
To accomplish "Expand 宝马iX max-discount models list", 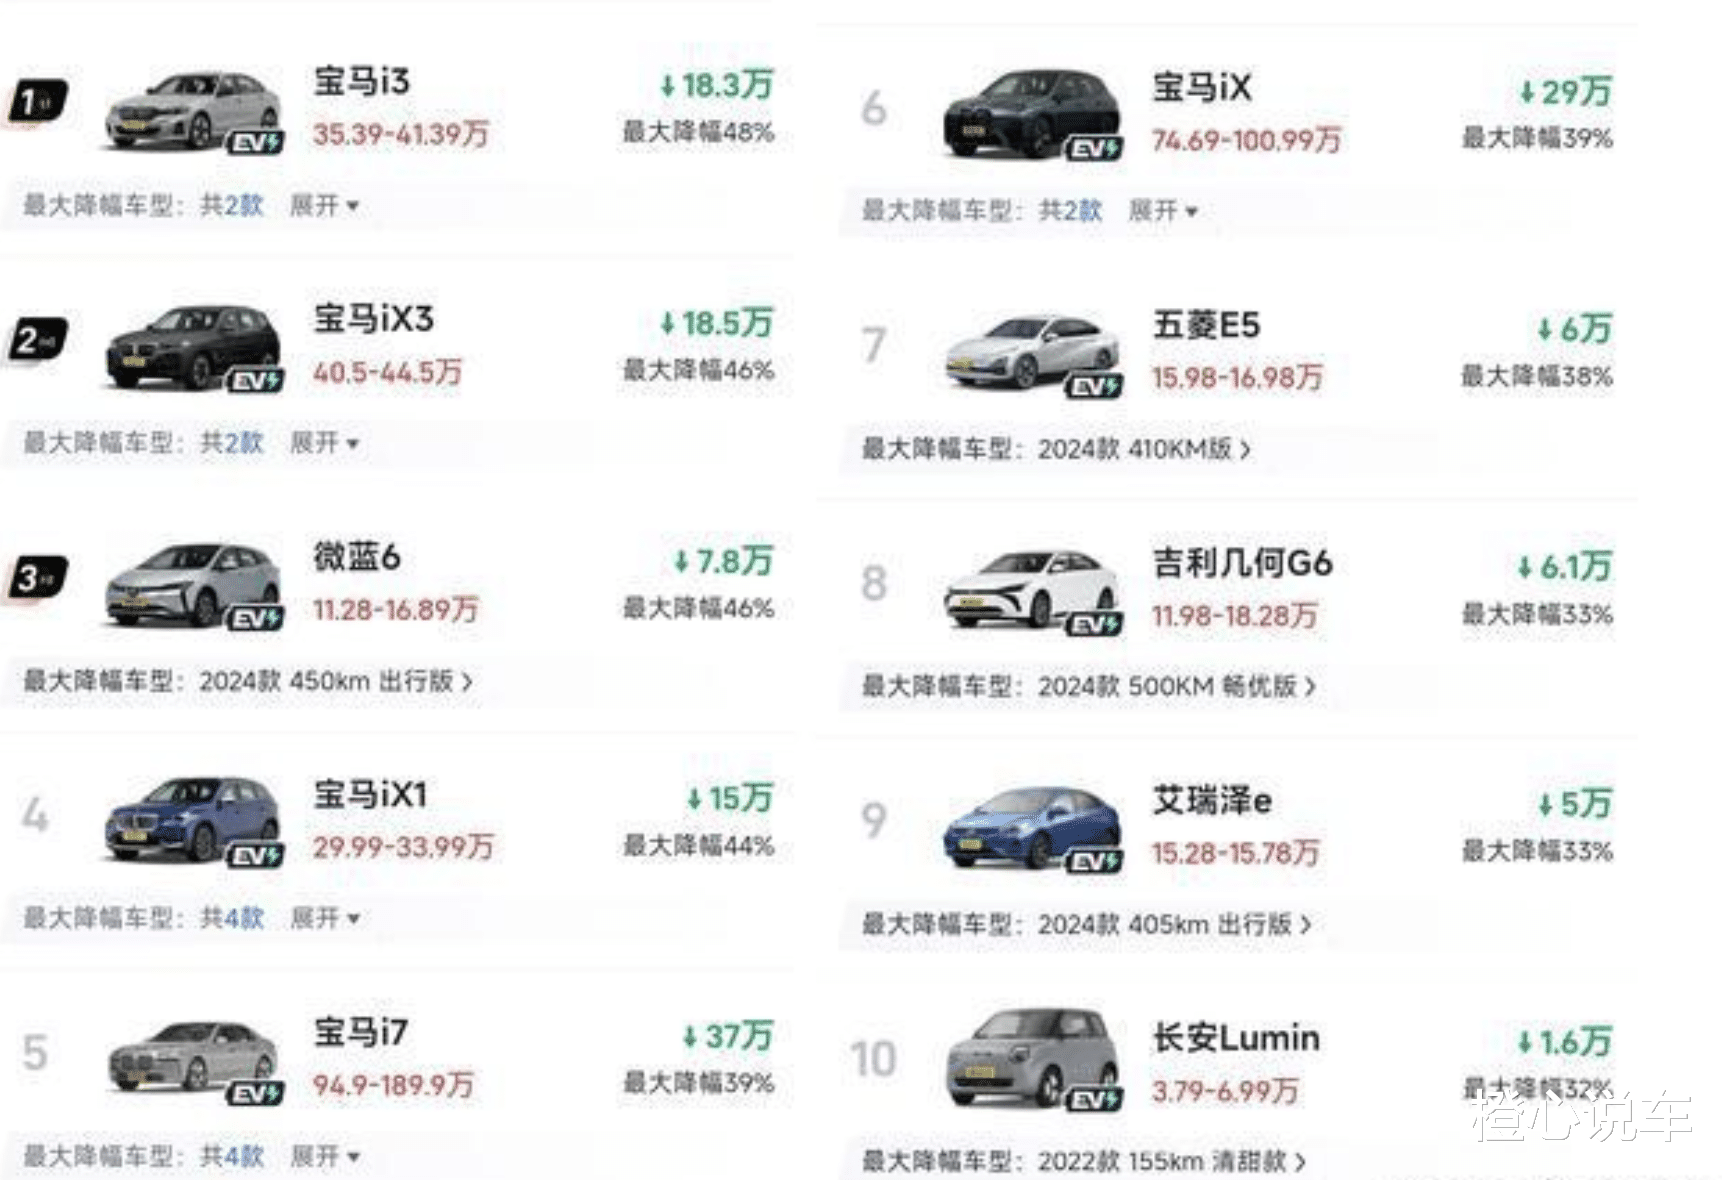I will [x=1163, y=211].
